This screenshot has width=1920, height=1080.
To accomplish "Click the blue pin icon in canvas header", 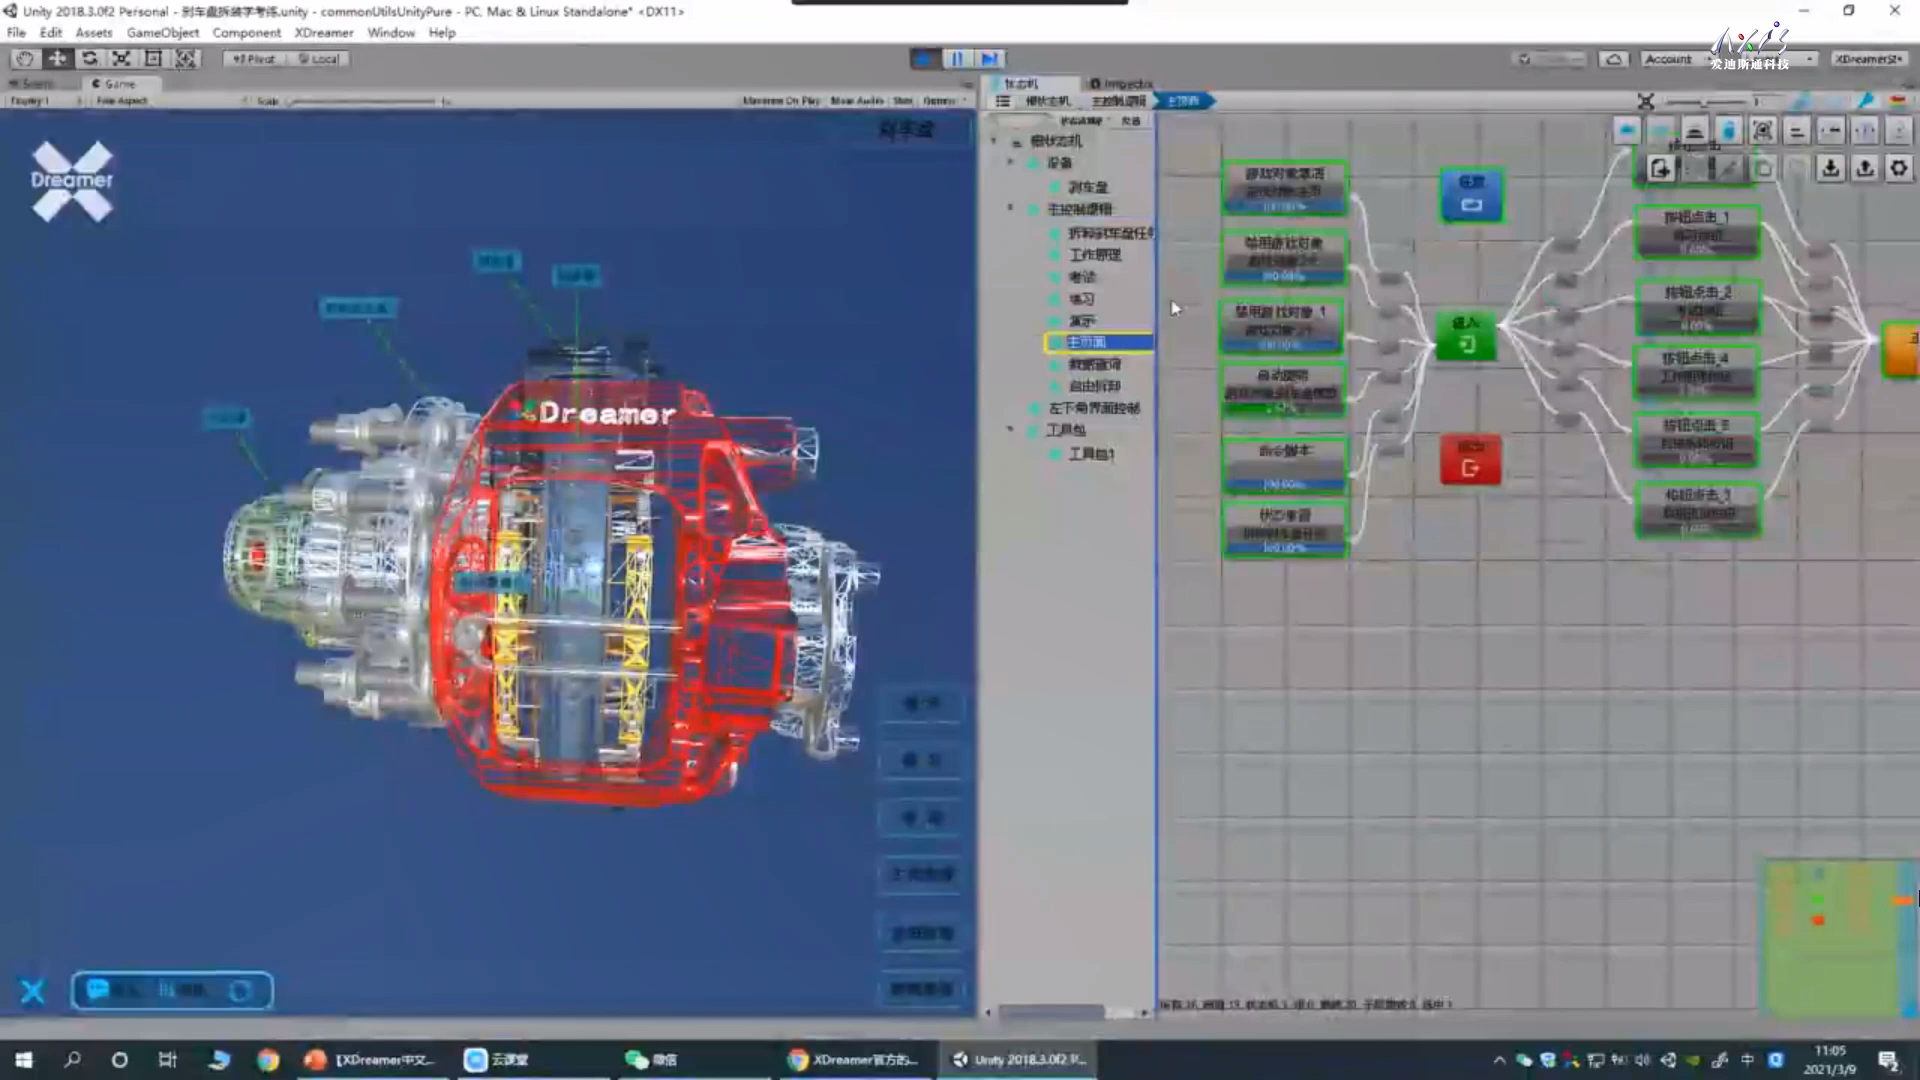I will click(1866, 101).
